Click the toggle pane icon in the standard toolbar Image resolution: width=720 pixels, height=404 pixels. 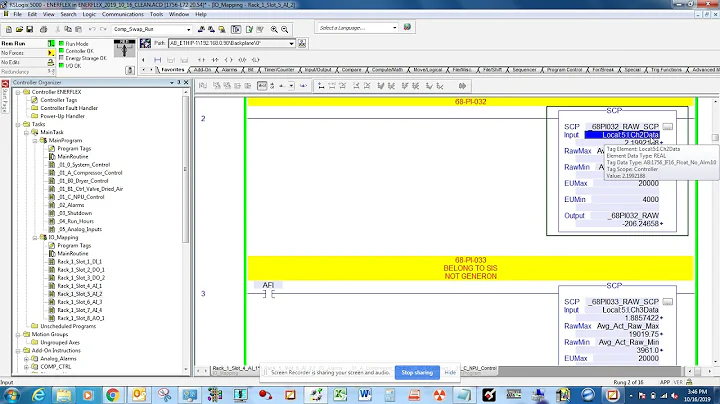coord(236,29)
